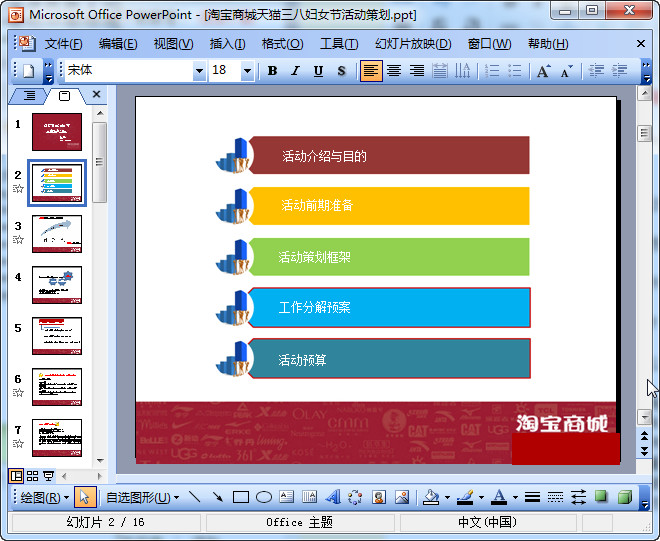
Task: Change text direction icon
Action: click(463, 71)
